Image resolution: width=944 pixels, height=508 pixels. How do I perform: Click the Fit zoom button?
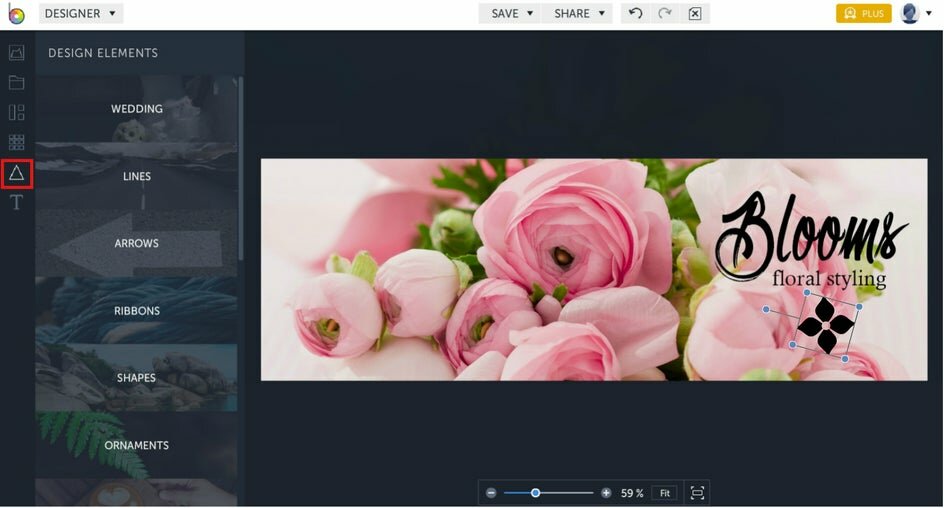tap(665, 493)
